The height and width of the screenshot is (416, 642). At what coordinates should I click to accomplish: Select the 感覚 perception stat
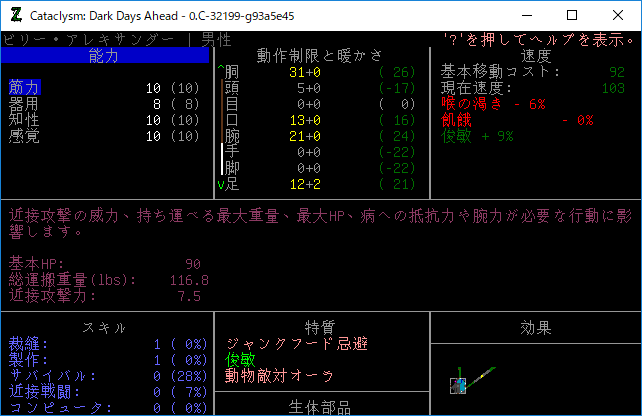coord(23,136)
